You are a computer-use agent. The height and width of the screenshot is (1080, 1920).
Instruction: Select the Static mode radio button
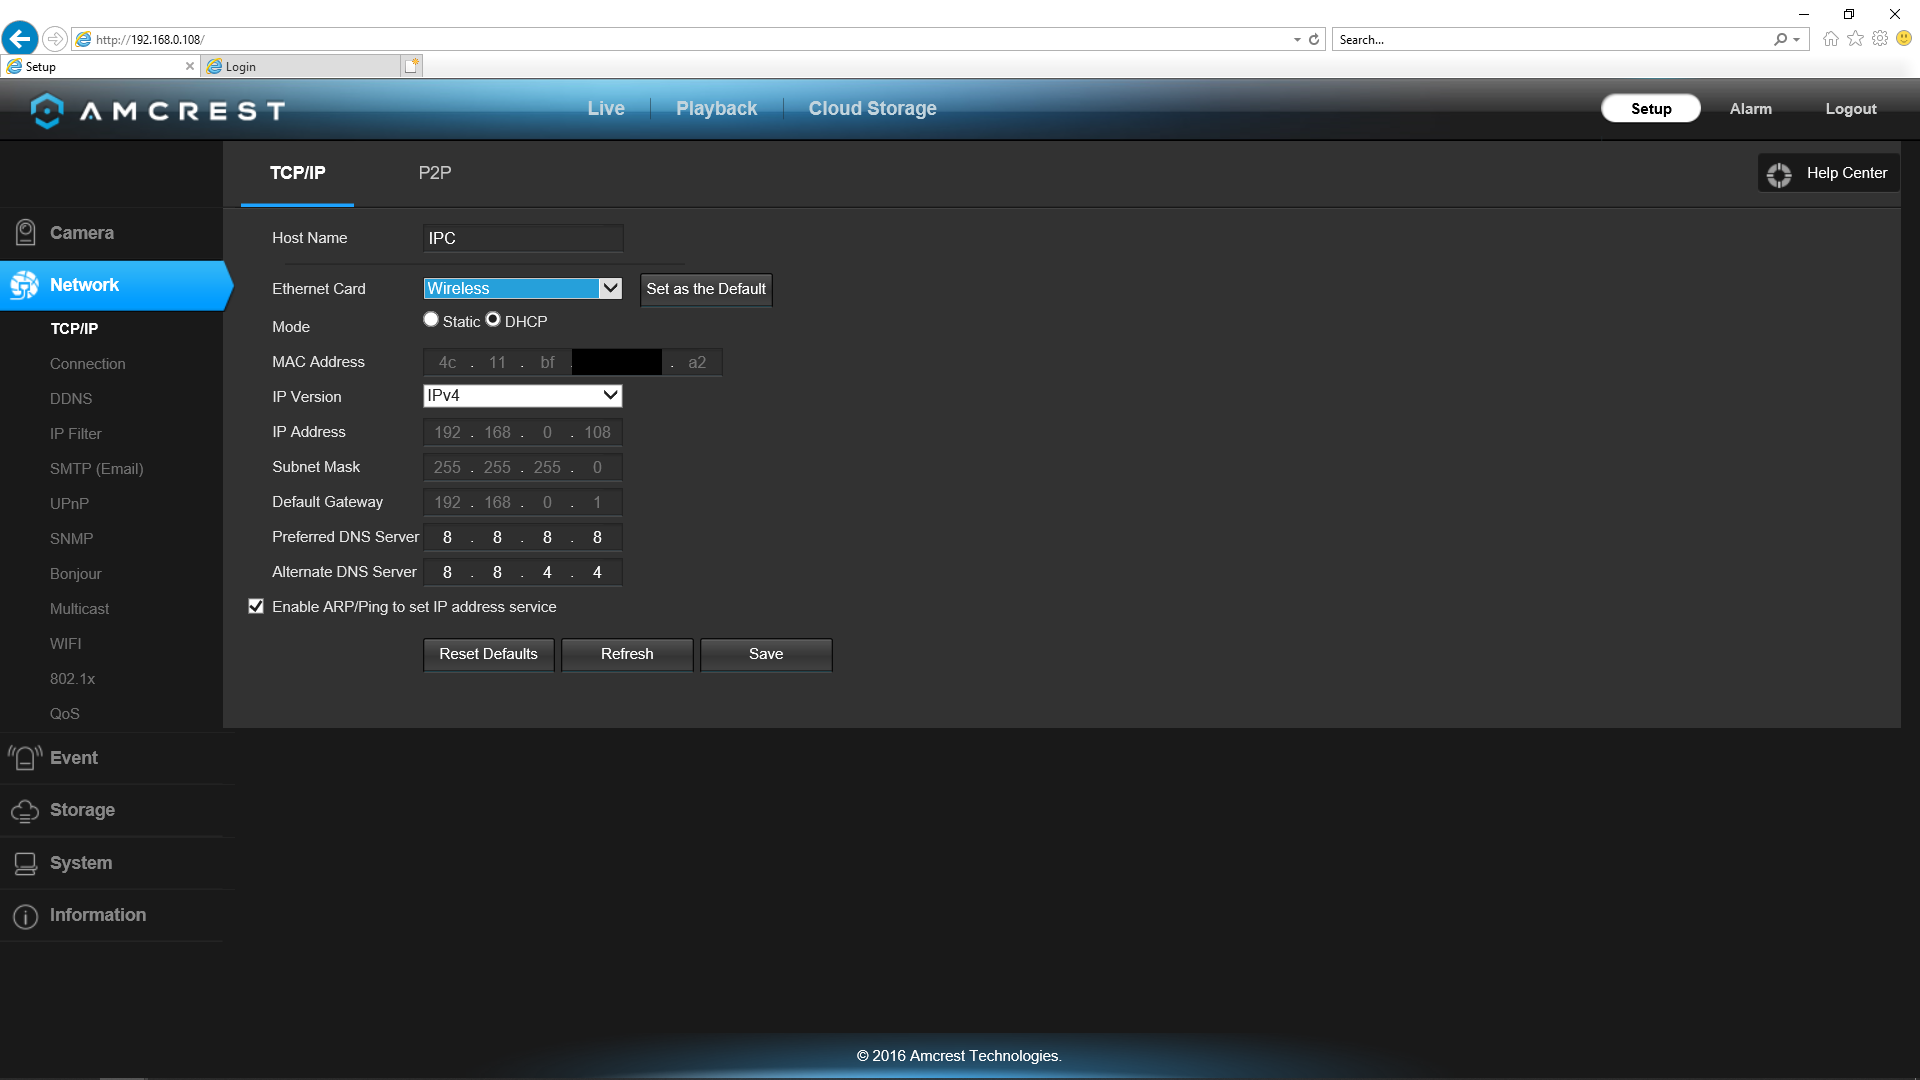(x=431, y=320)
